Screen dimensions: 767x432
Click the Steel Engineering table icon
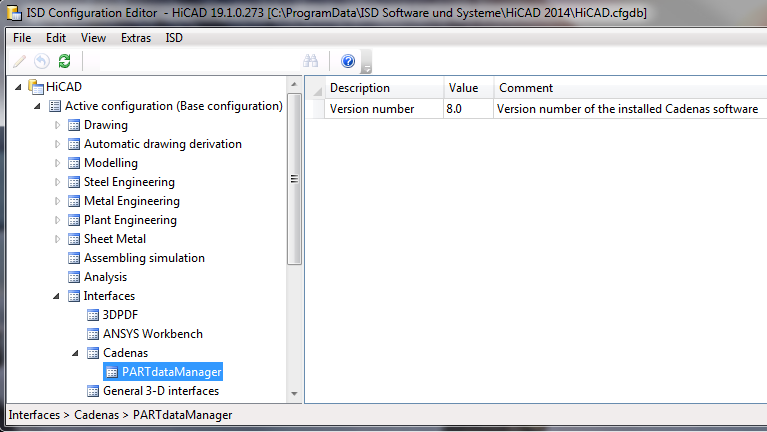coord(74,182)
